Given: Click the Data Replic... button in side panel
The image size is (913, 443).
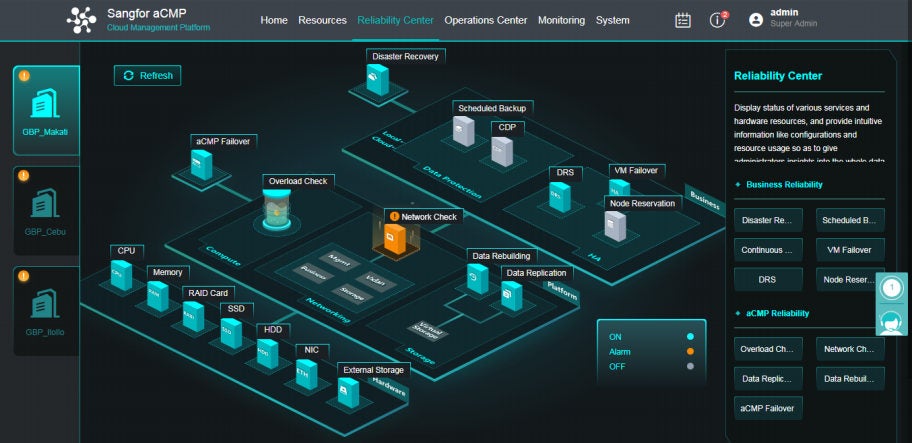Looking at the screenshot, I should (x=768, y=379).
